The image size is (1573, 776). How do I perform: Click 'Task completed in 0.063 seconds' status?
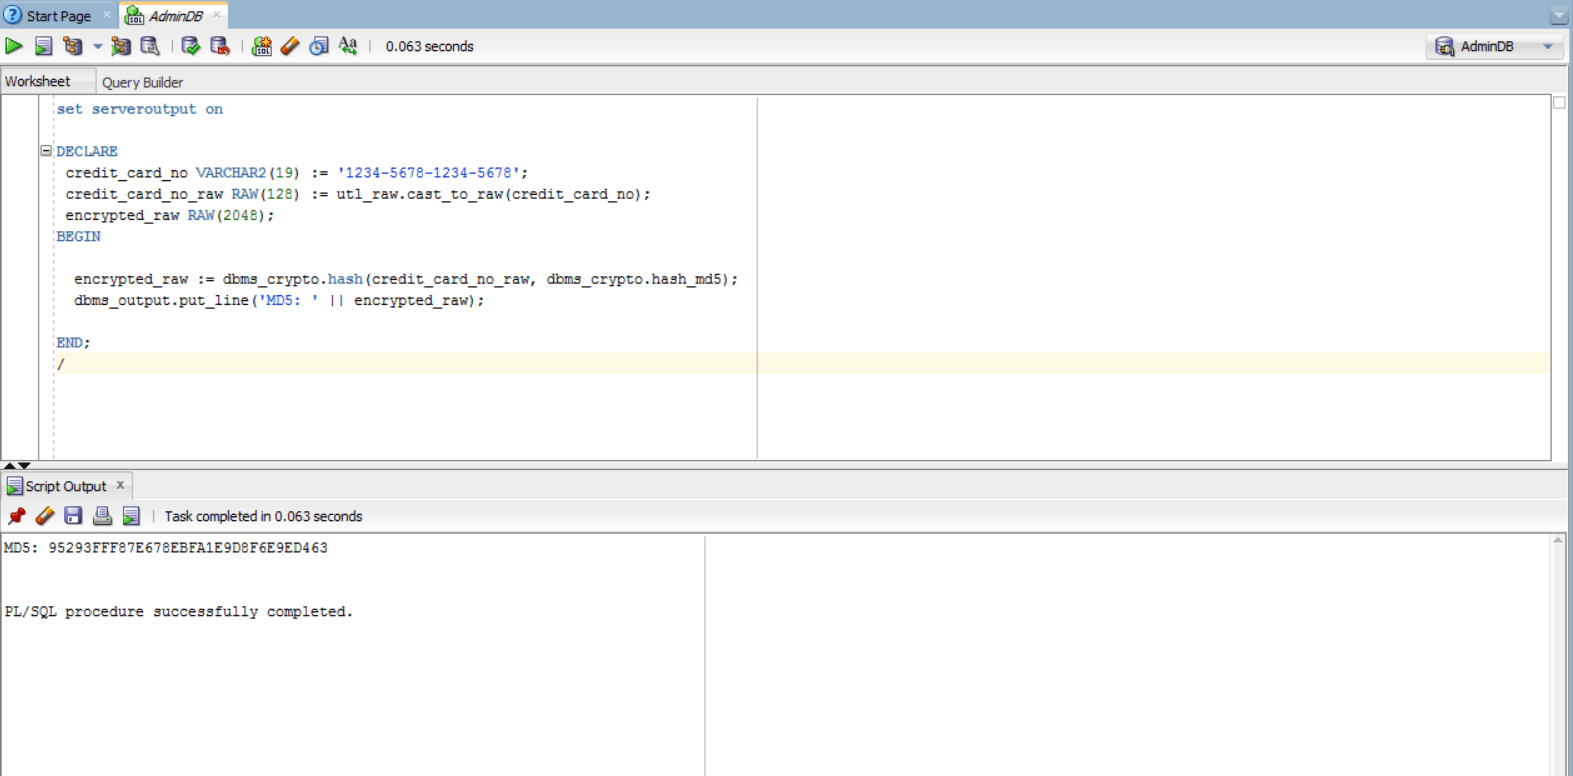point(263,516)
